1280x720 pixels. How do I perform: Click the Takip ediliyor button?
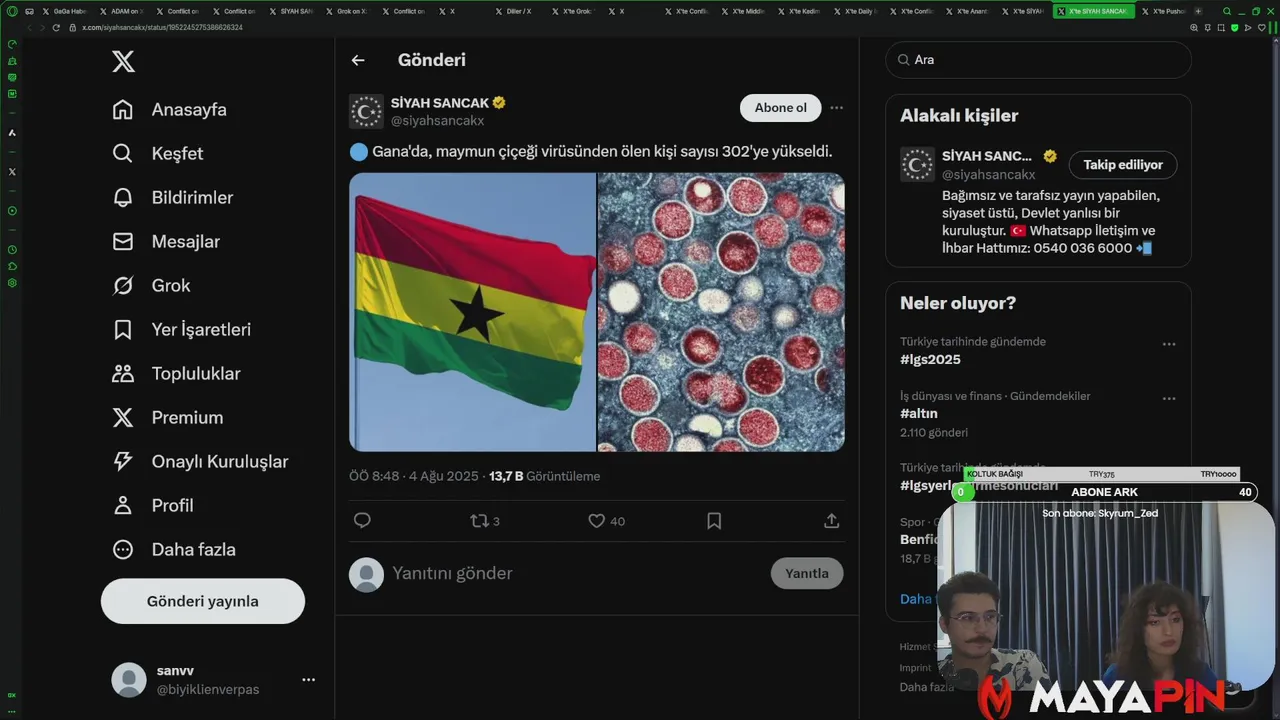(x=1123, y=165)
